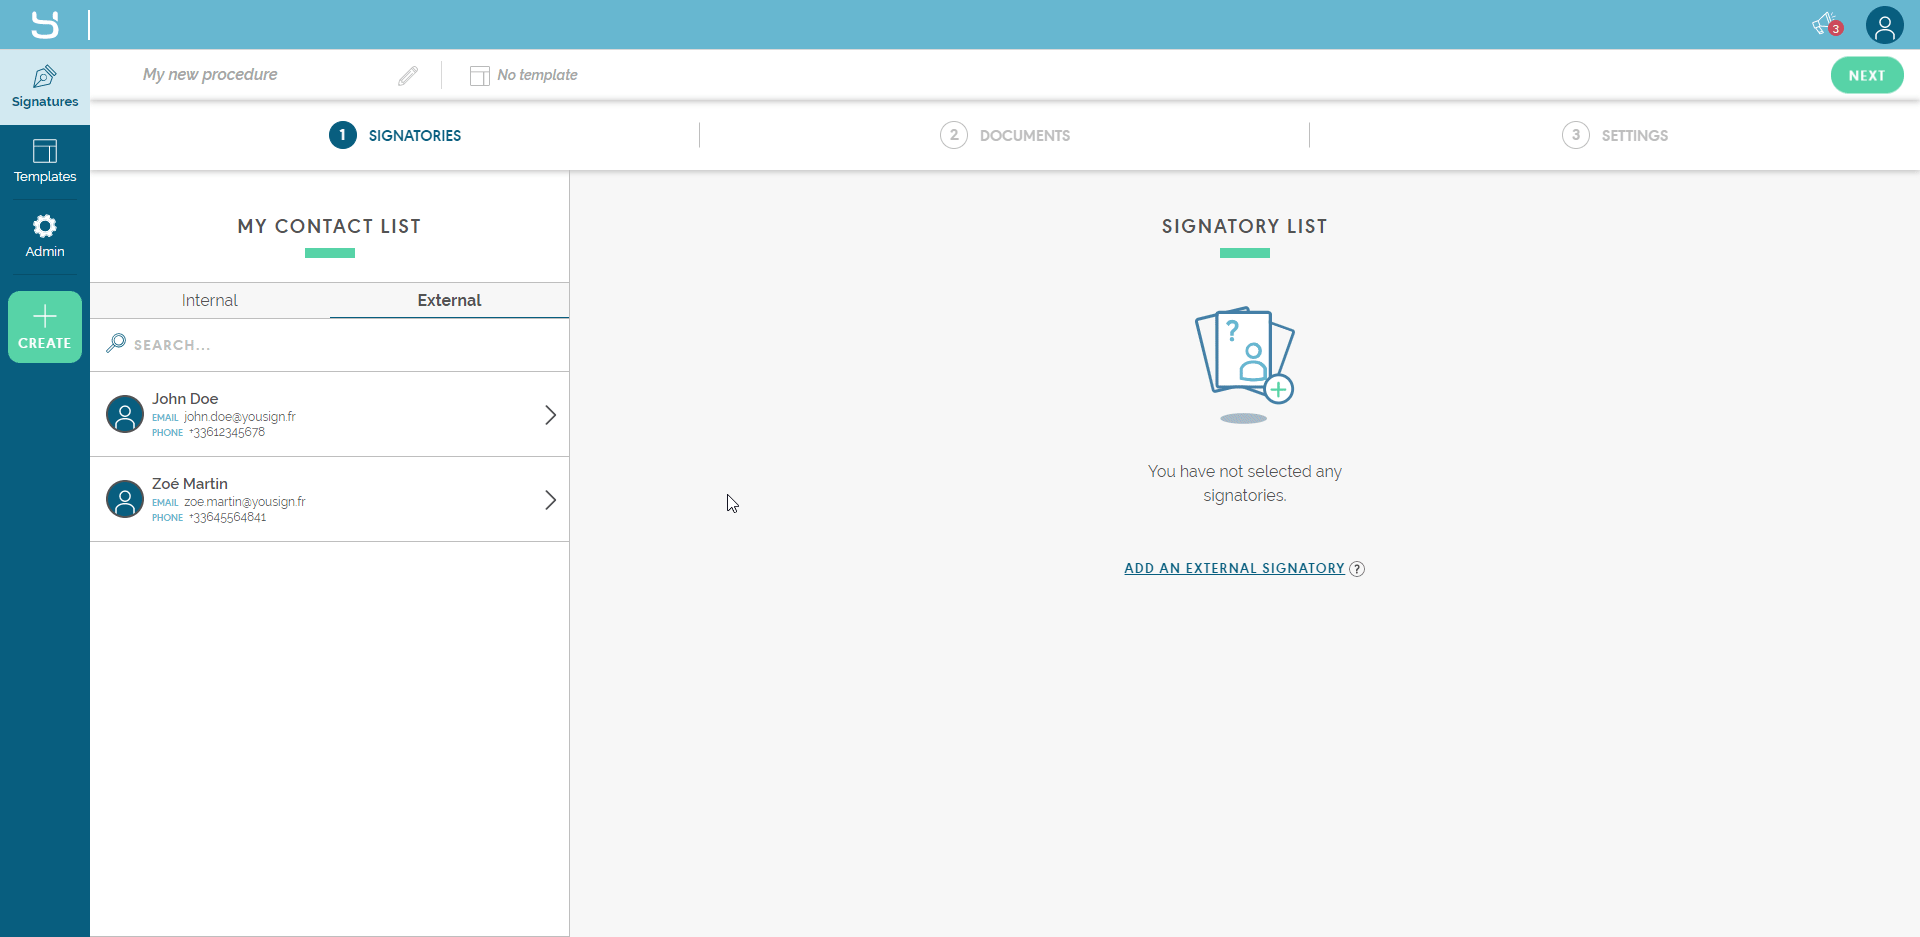Viewport: 1920px width, 937px height.
Task: Click Zoé Martin's avatar icon
Action: (125, 499)
